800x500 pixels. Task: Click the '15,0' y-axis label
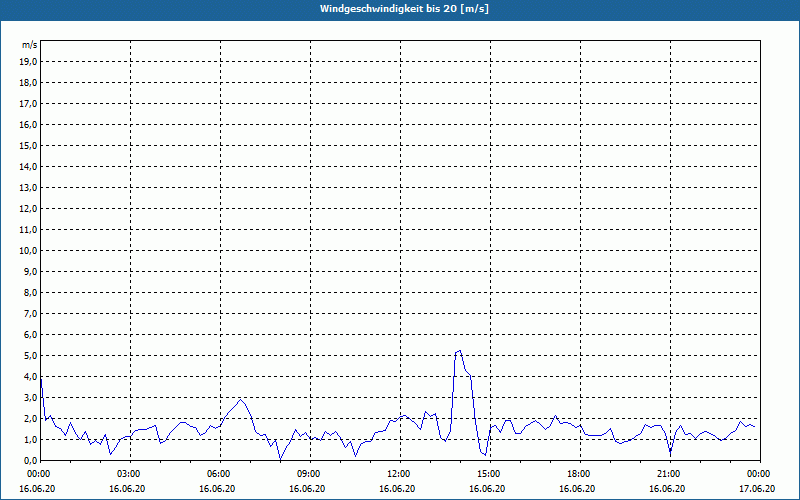point(29,145)
